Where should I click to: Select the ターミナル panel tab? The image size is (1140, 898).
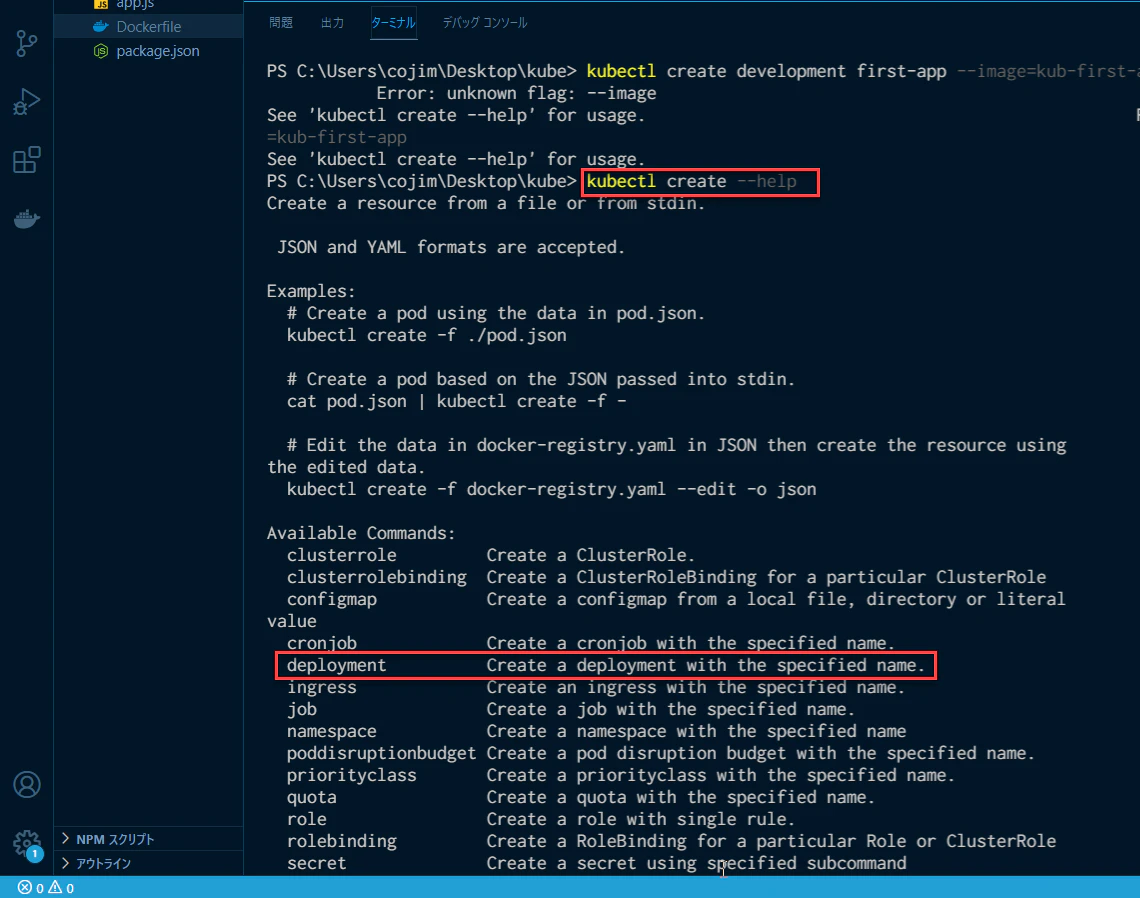pyautogui.click(x=393, y=23)
